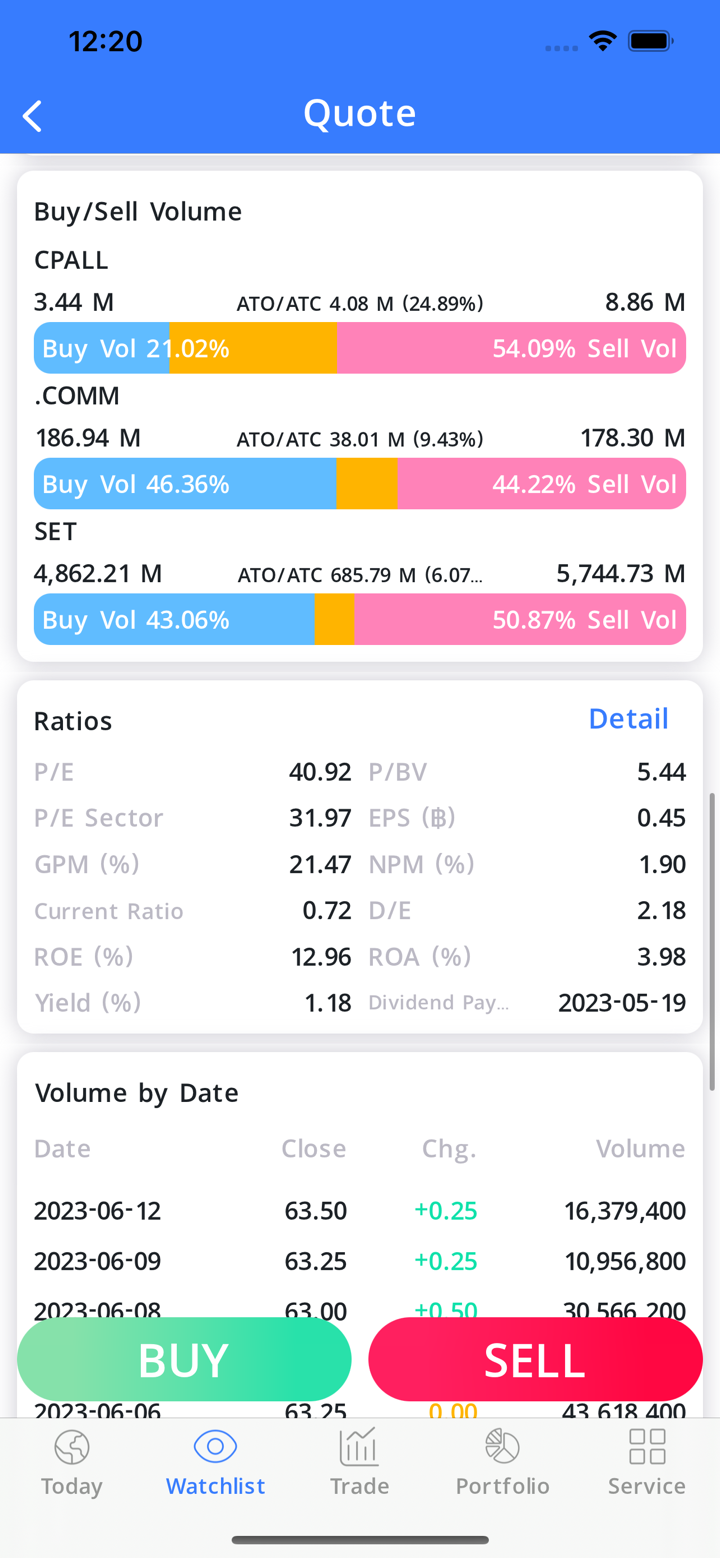Tap the .COMM orange ATO/ATC bar segment
720x1558 pixels.
(366, 484)
